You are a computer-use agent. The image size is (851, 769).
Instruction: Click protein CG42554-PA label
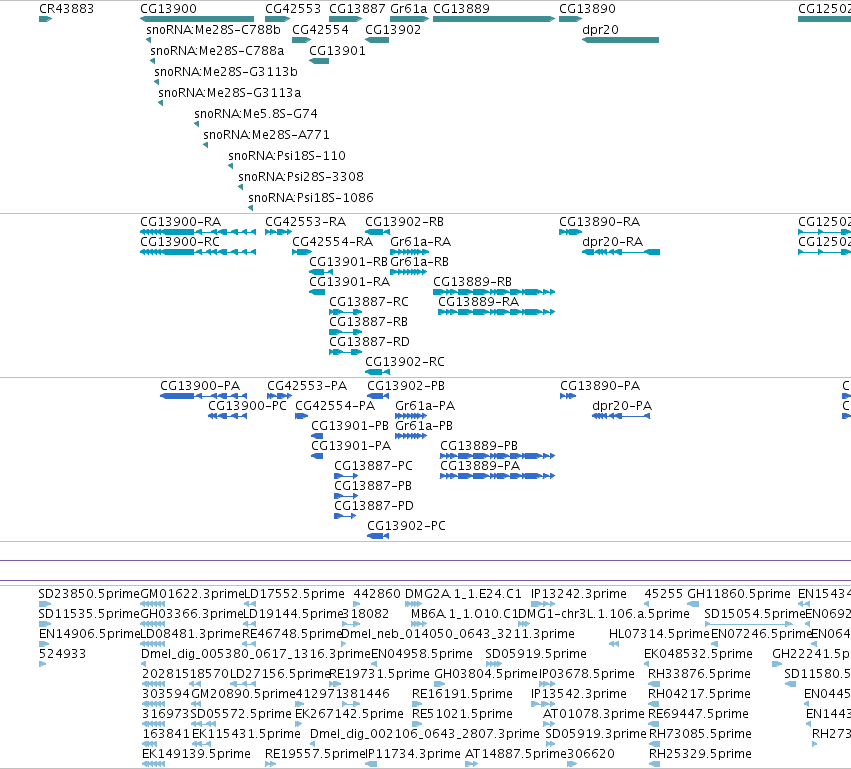pos(335,406)
